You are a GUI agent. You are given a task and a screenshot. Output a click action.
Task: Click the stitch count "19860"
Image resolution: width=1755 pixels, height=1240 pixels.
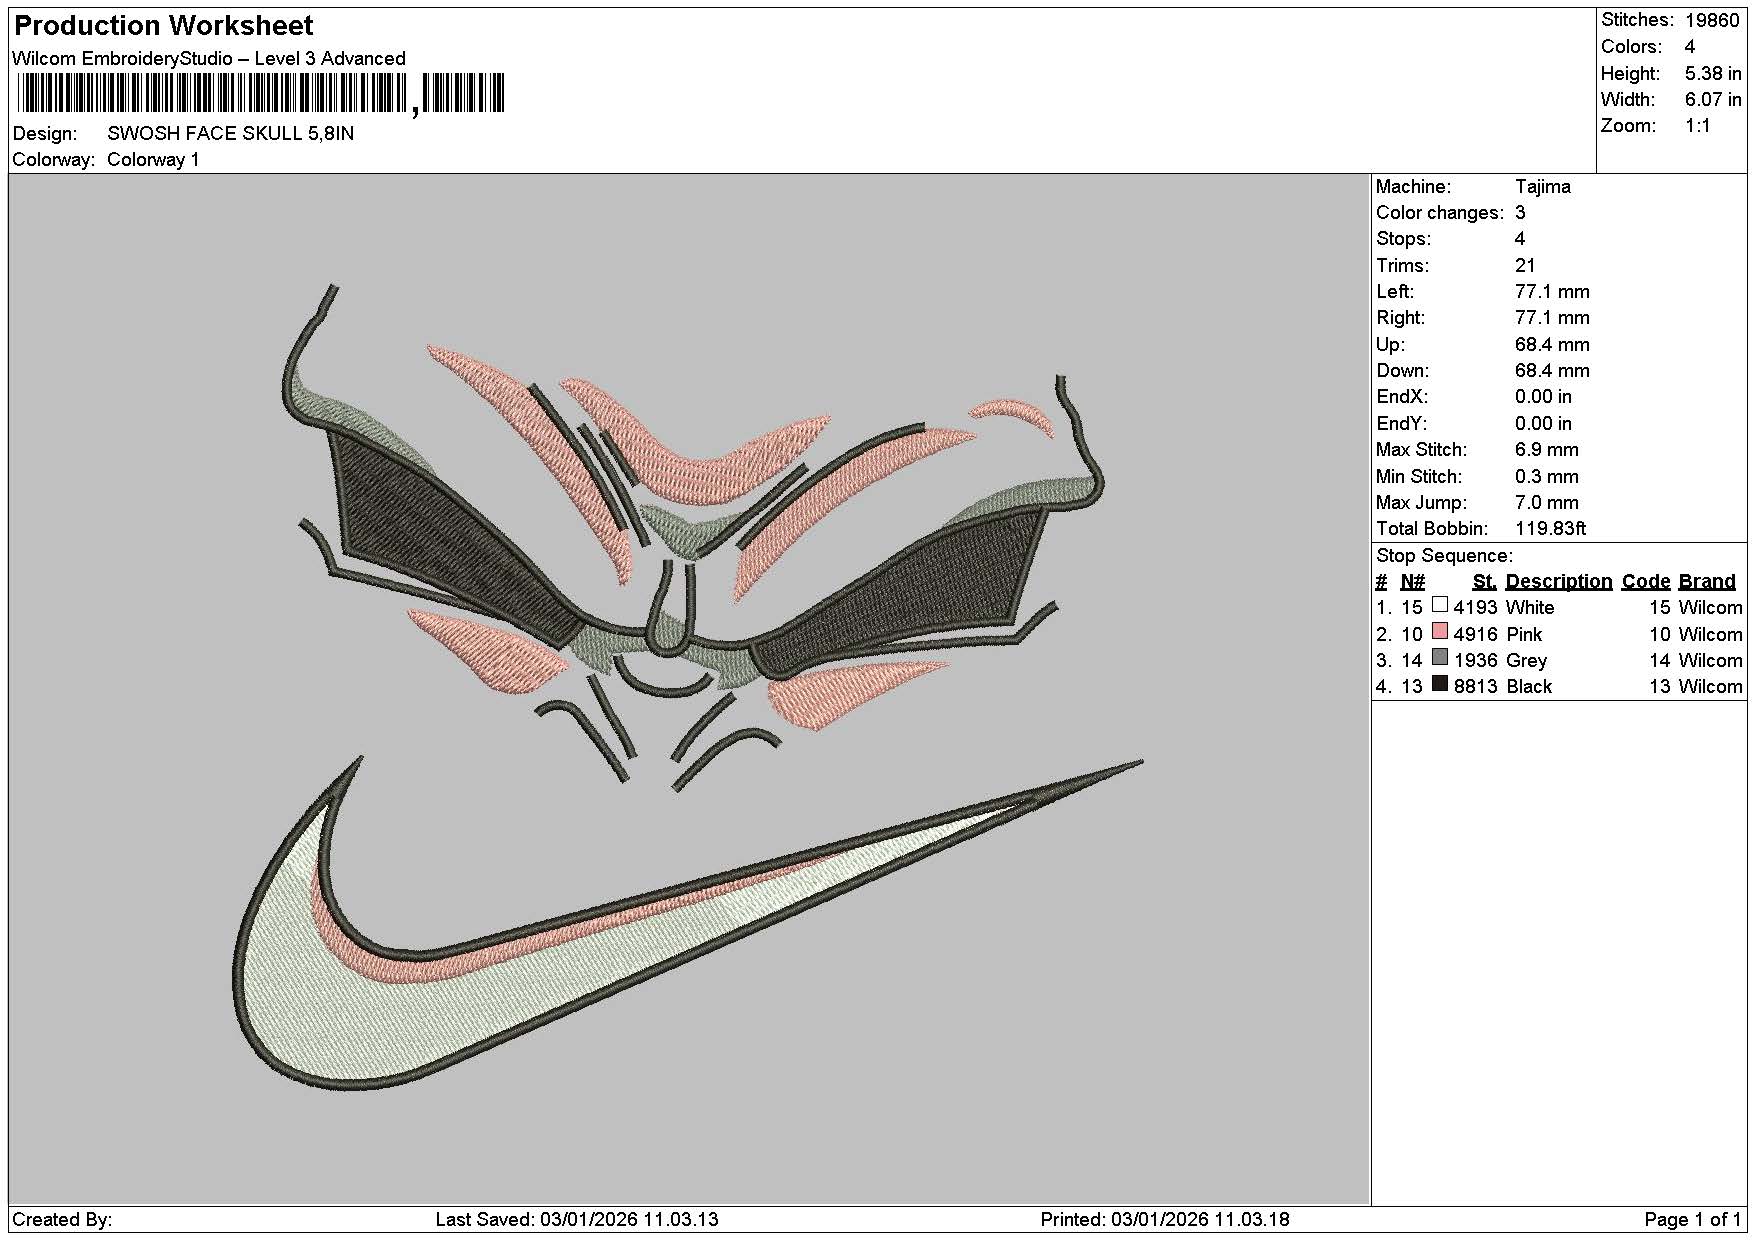point(1711,20)
